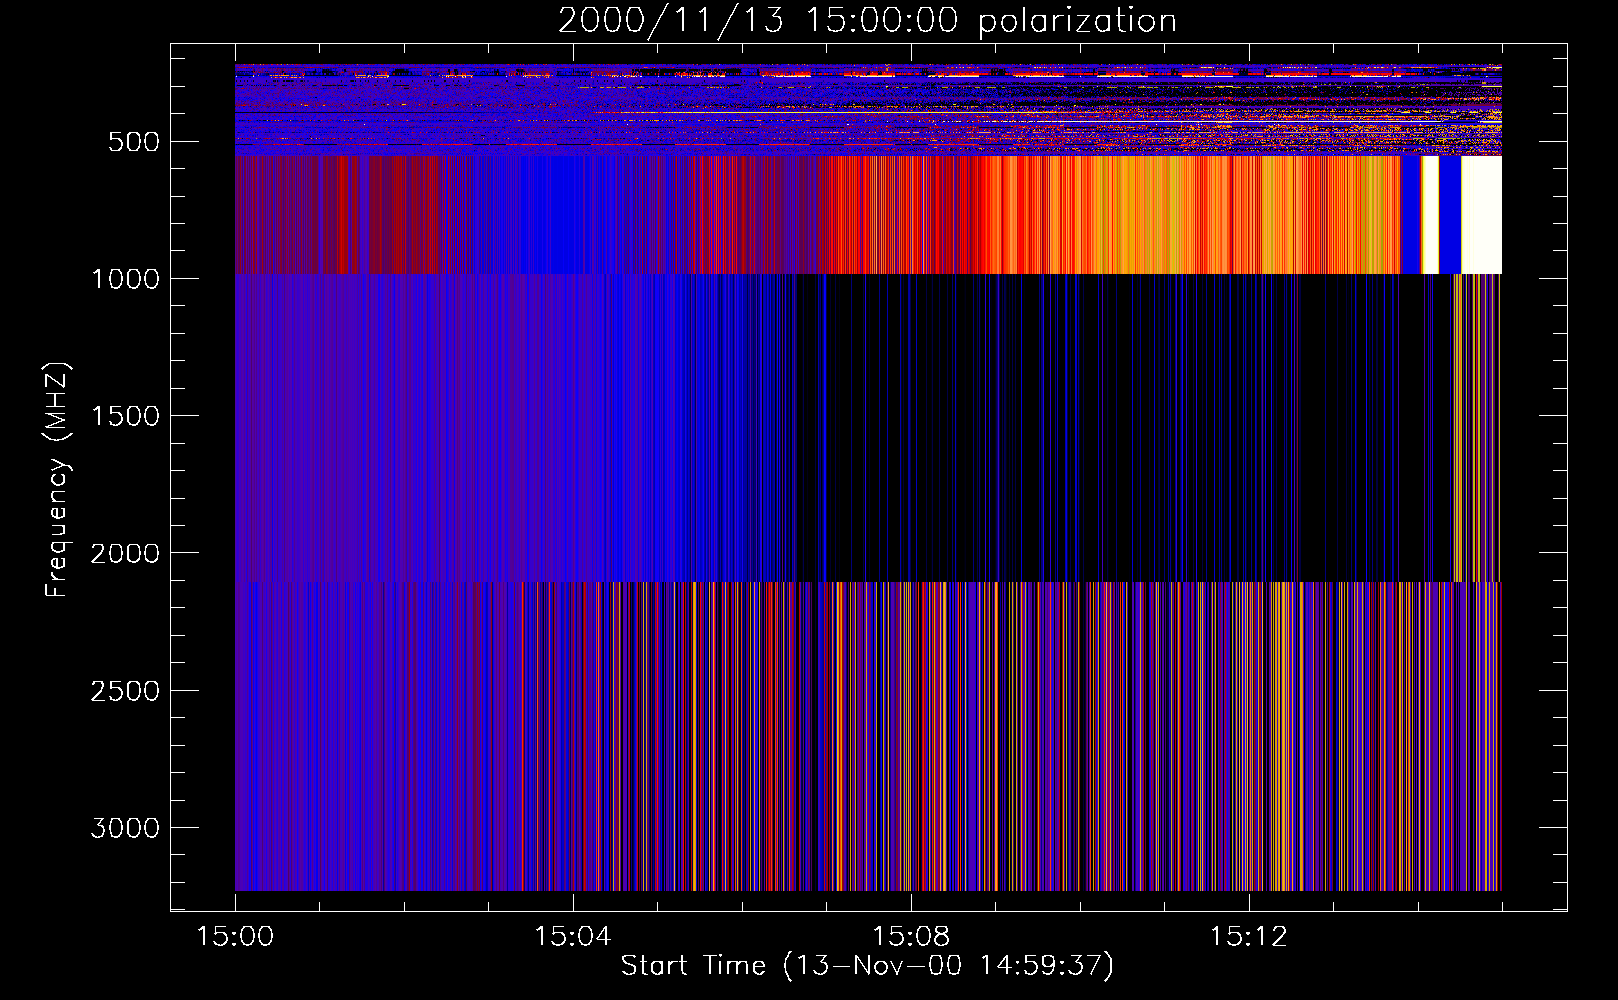Click the 3000 frequency tick label
The image size is (1618, 1000).
(x=125, y=828)
